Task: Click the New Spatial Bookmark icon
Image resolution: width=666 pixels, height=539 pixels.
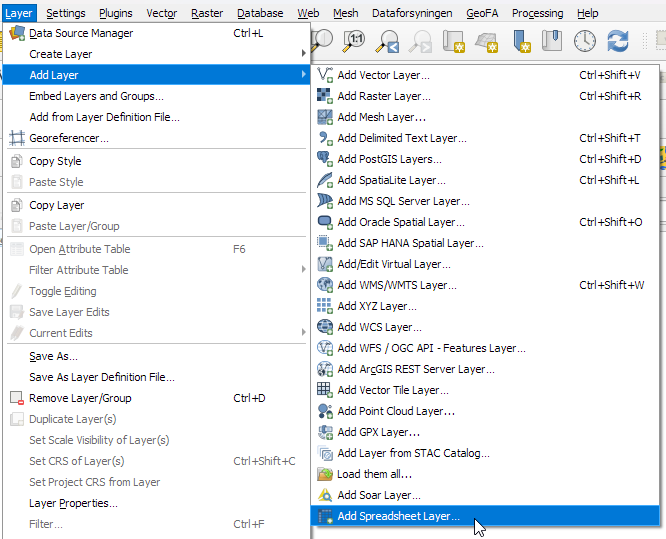Action: tap(521, 40)
